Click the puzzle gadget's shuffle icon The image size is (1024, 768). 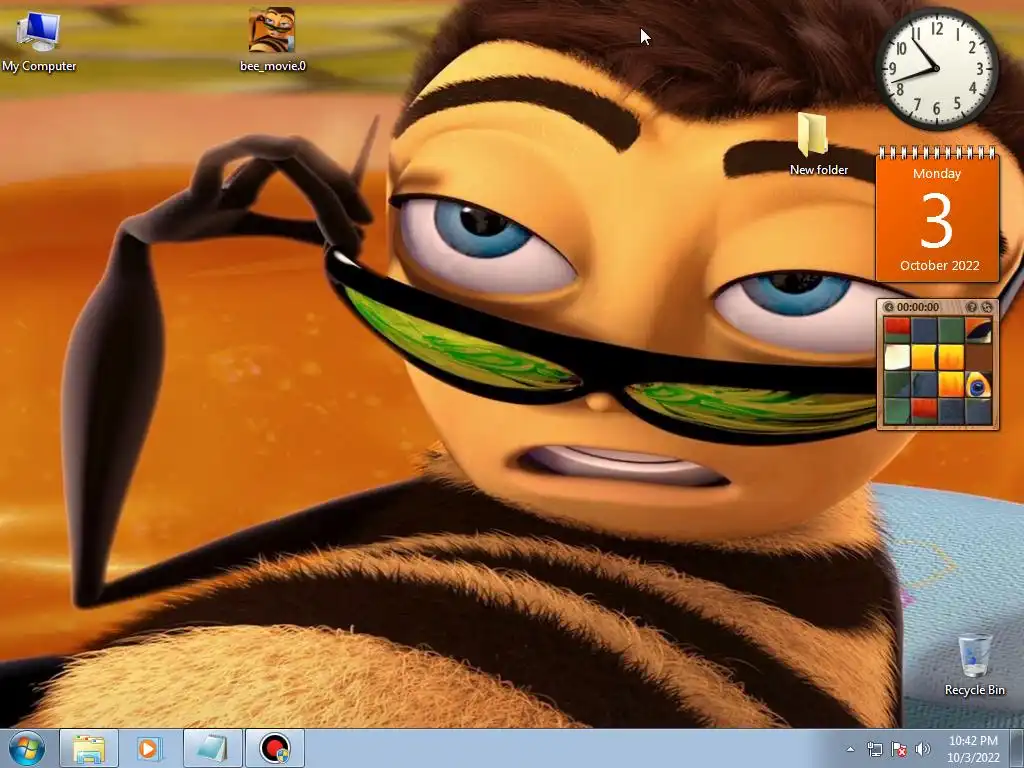click(987, 307)
